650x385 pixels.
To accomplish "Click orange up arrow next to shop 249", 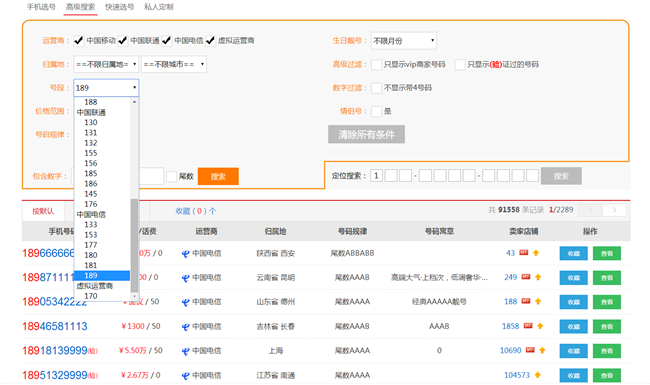I will pyautogui.click(x=538, y=277).
